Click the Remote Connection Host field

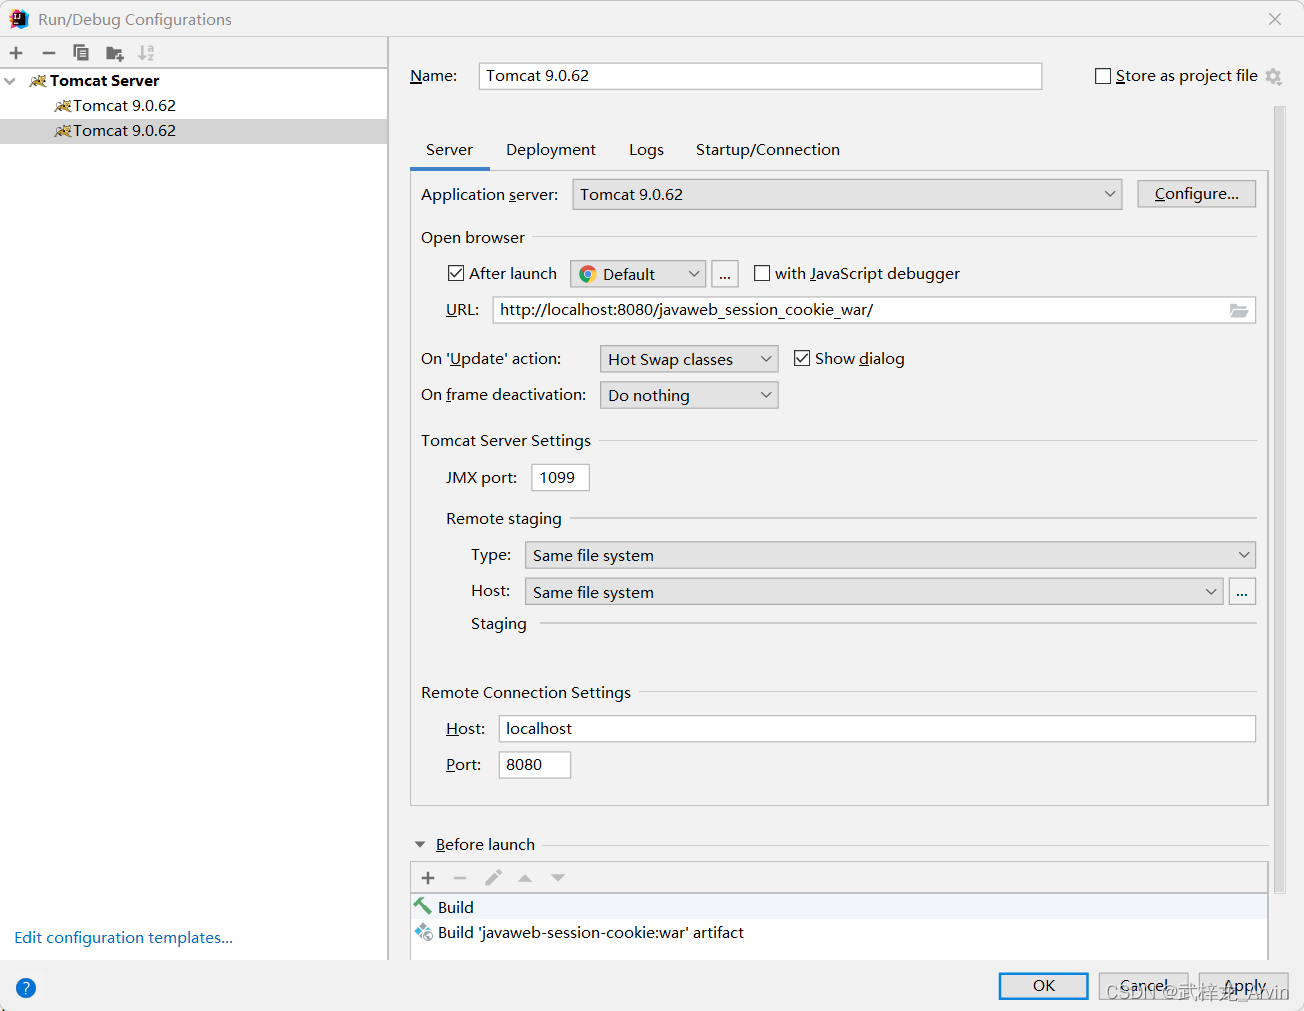(877, 729)
